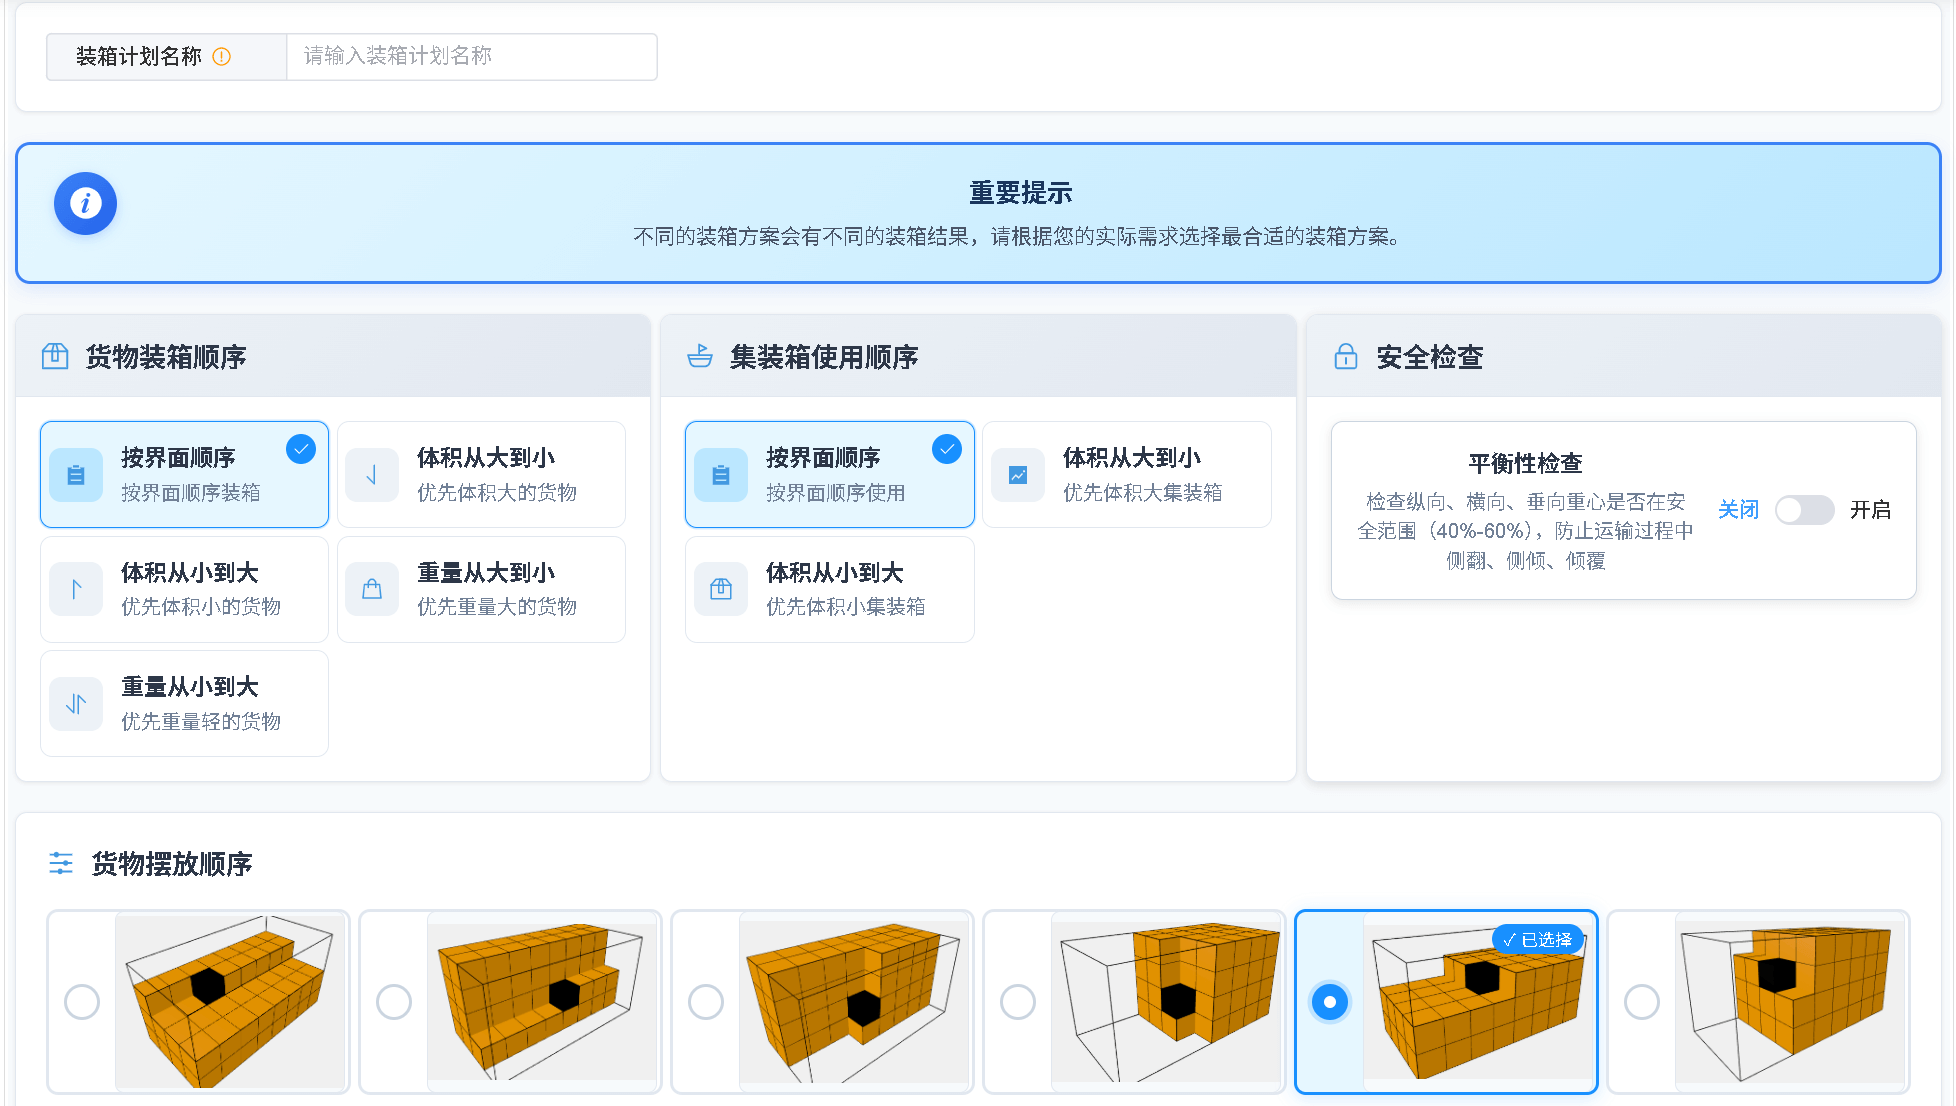Click the chart icon on 体积从大到小 container card
Screen dimensions: 1956x1106
1017,474
